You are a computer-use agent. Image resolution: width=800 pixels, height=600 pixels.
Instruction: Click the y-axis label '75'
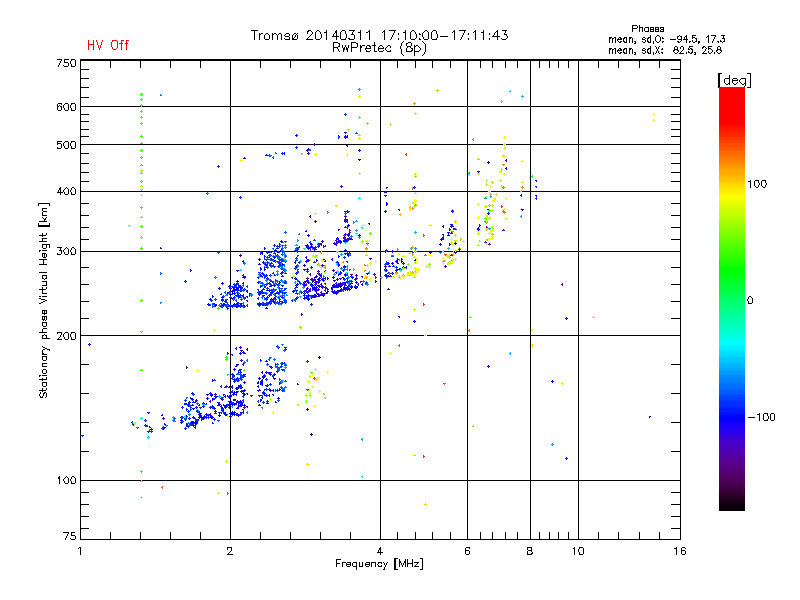coord(70,536)
